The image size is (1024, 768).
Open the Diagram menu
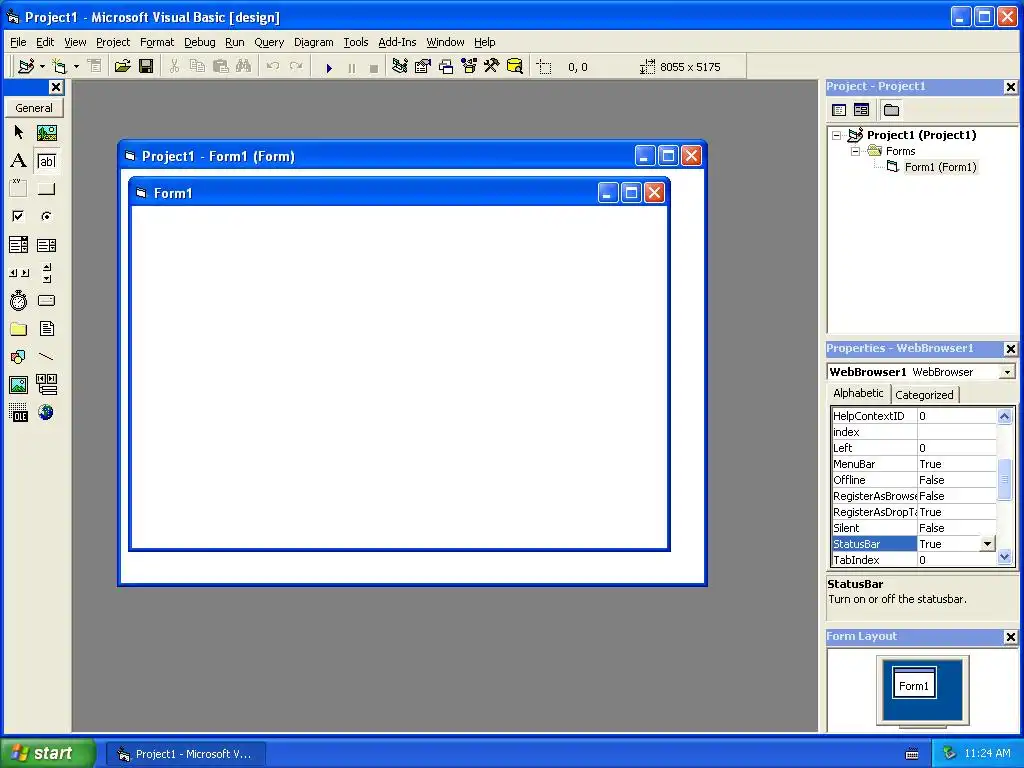313,42
